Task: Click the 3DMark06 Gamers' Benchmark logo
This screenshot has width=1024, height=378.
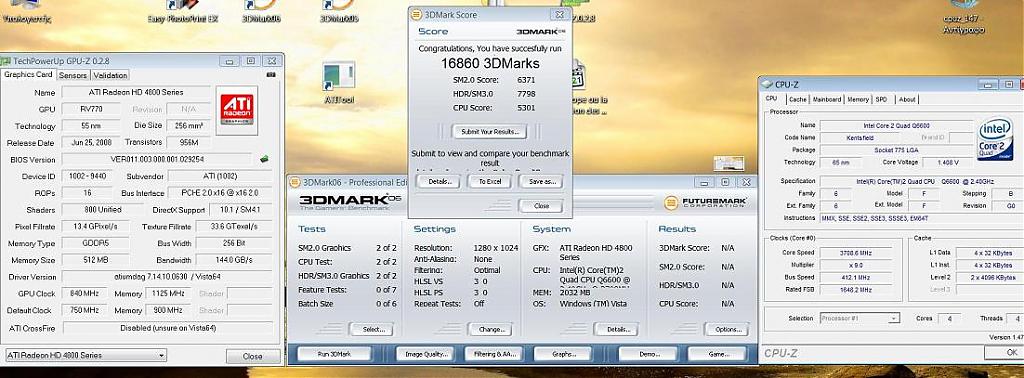Action: (350, 202)
